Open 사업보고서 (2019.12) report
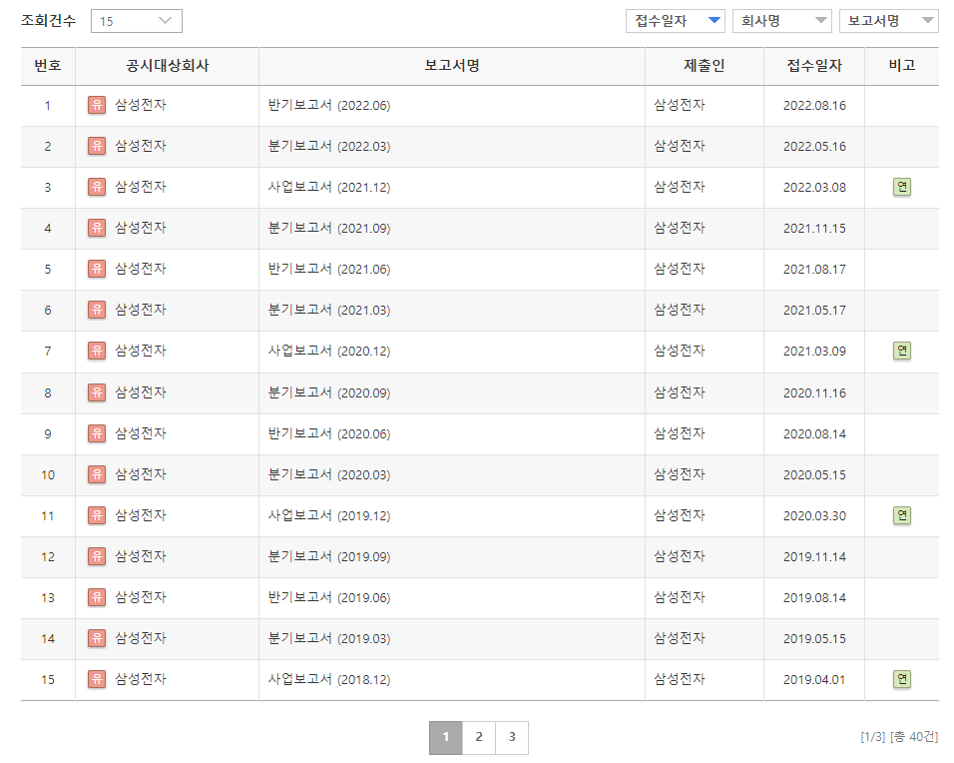This screenshot has width=954, height=763. click(329, 515)
